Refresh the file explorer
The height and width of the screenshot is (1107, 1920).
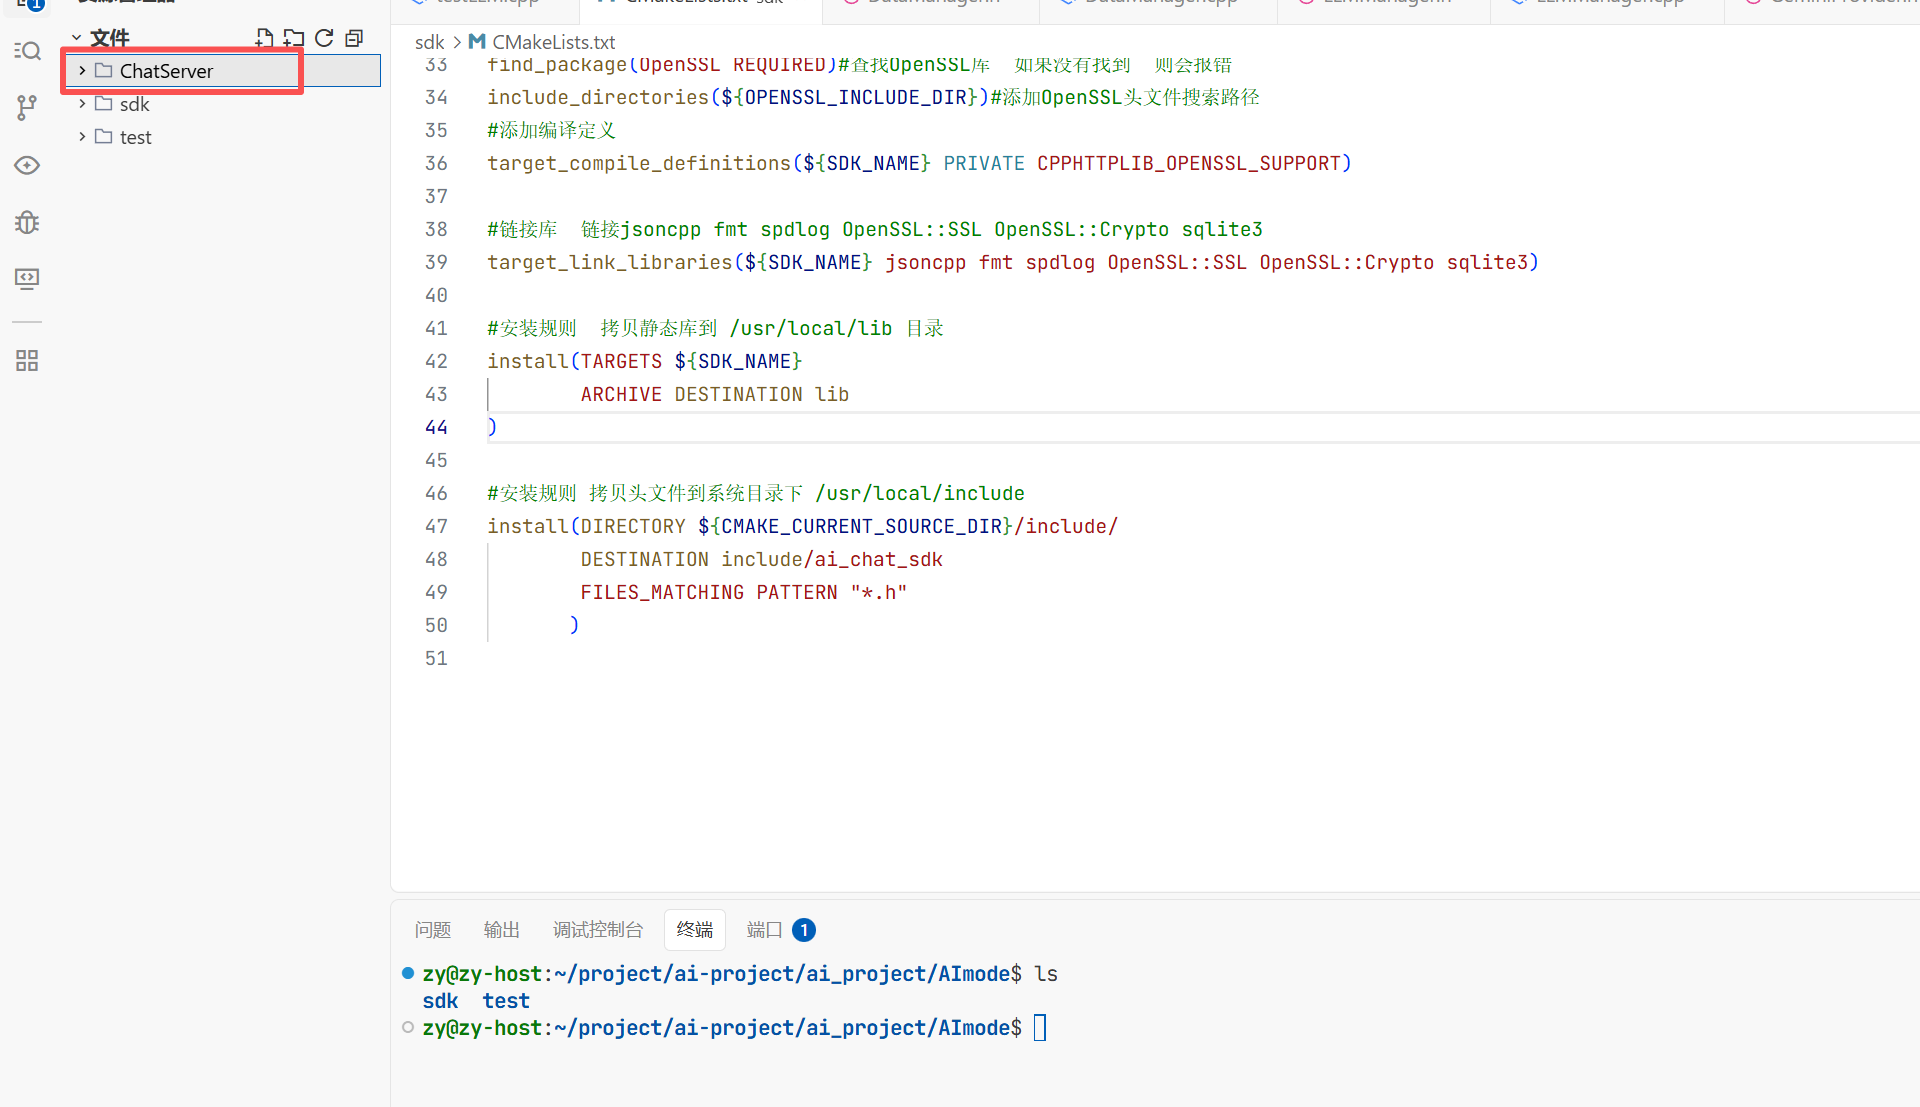point(324,38)
